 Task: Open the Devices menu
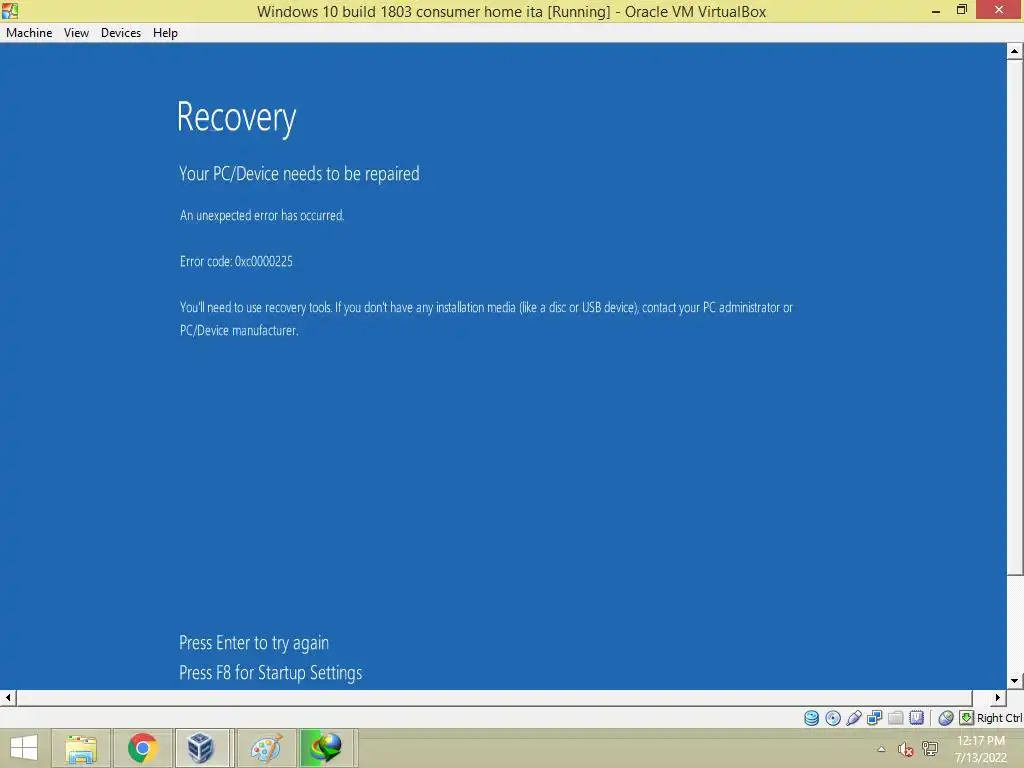tap(121, 33)
